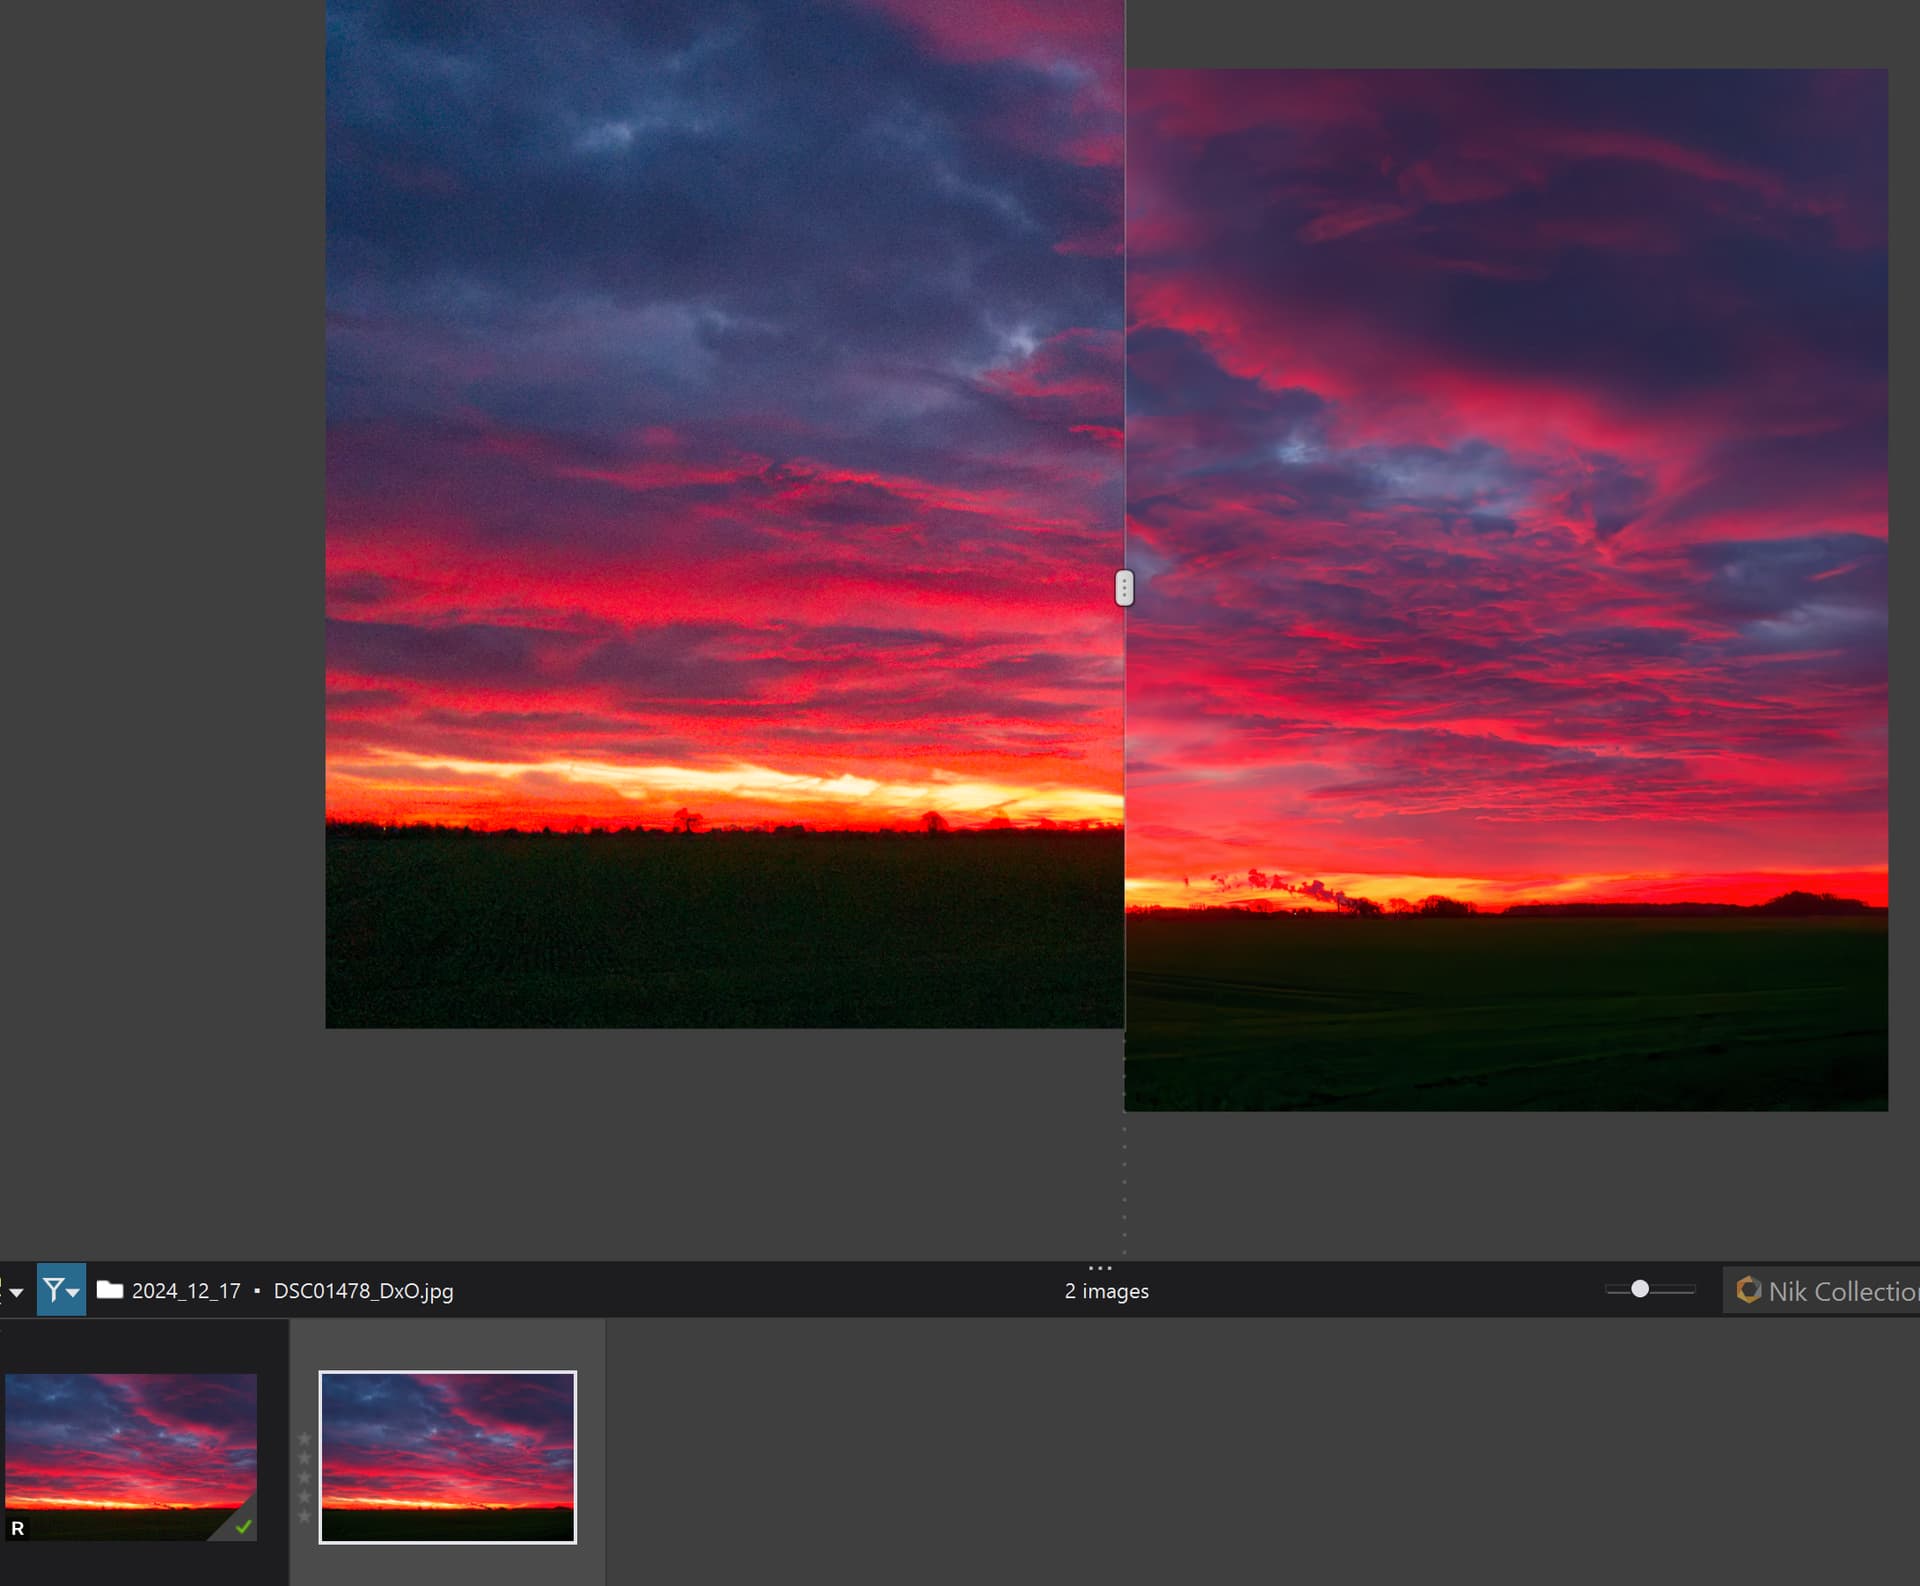Click the thumbnail size slider knob
Screen dimensions: 1920x1586
1640,1289
